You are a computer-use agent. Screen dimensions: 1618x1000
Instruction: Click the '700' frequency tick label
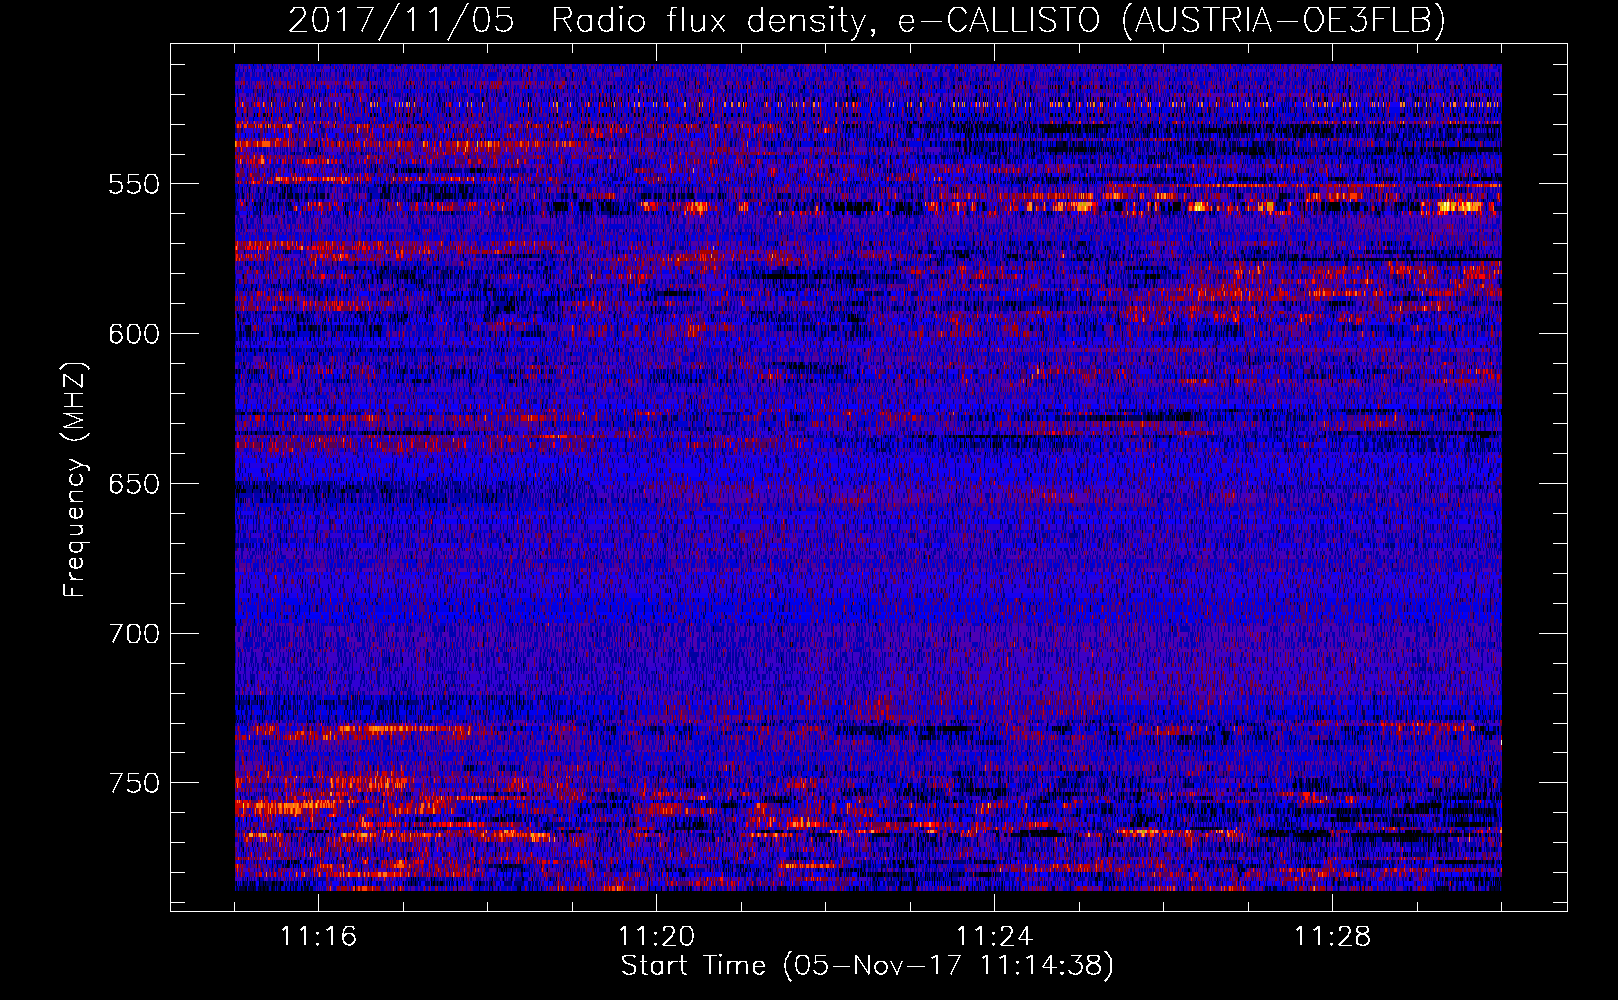pyautogui.click(x=134, y=634)
